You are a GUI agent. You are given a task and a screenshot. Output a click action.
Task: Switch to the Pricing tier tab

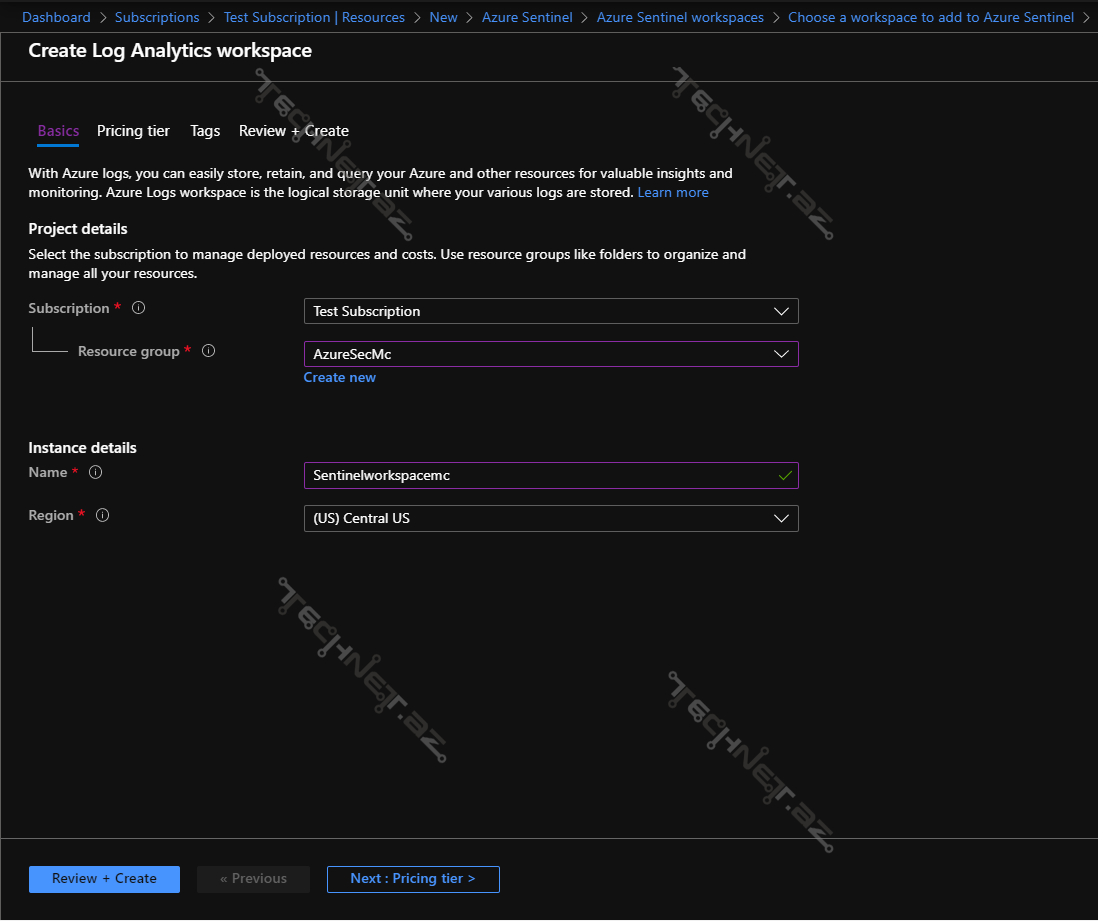click(x=133, y=131)
